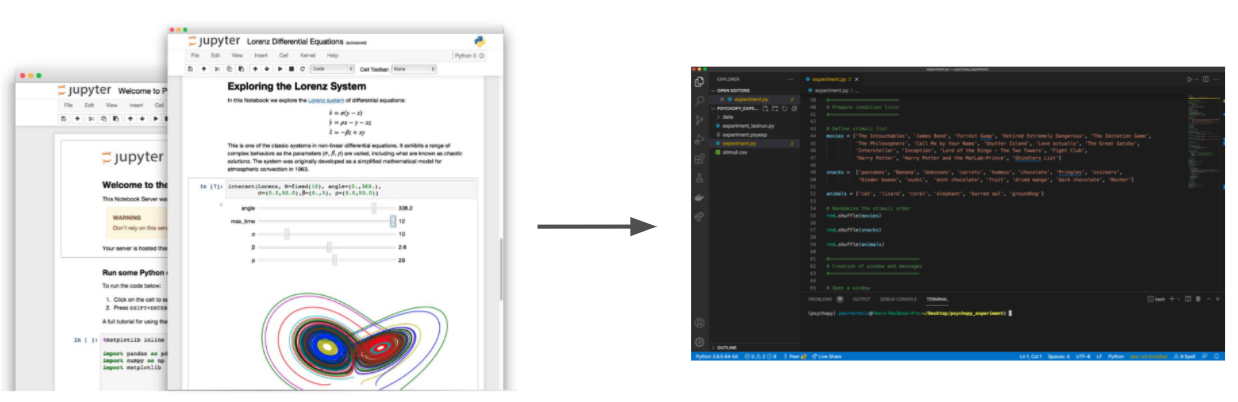Screen dimensions: 1238x402
Task: Adjust the β slider handle
Action: coord(329,247)
